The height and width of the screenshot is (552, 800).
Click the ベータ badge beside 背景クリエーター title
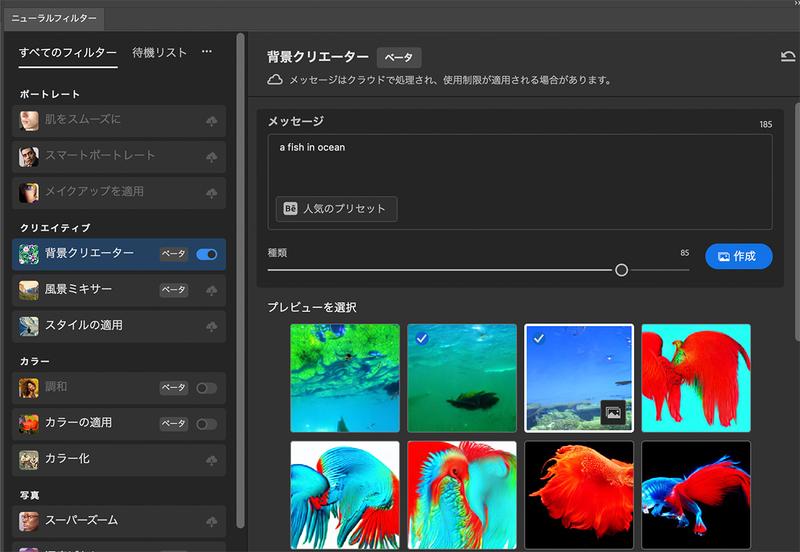[x=399, y=58]
